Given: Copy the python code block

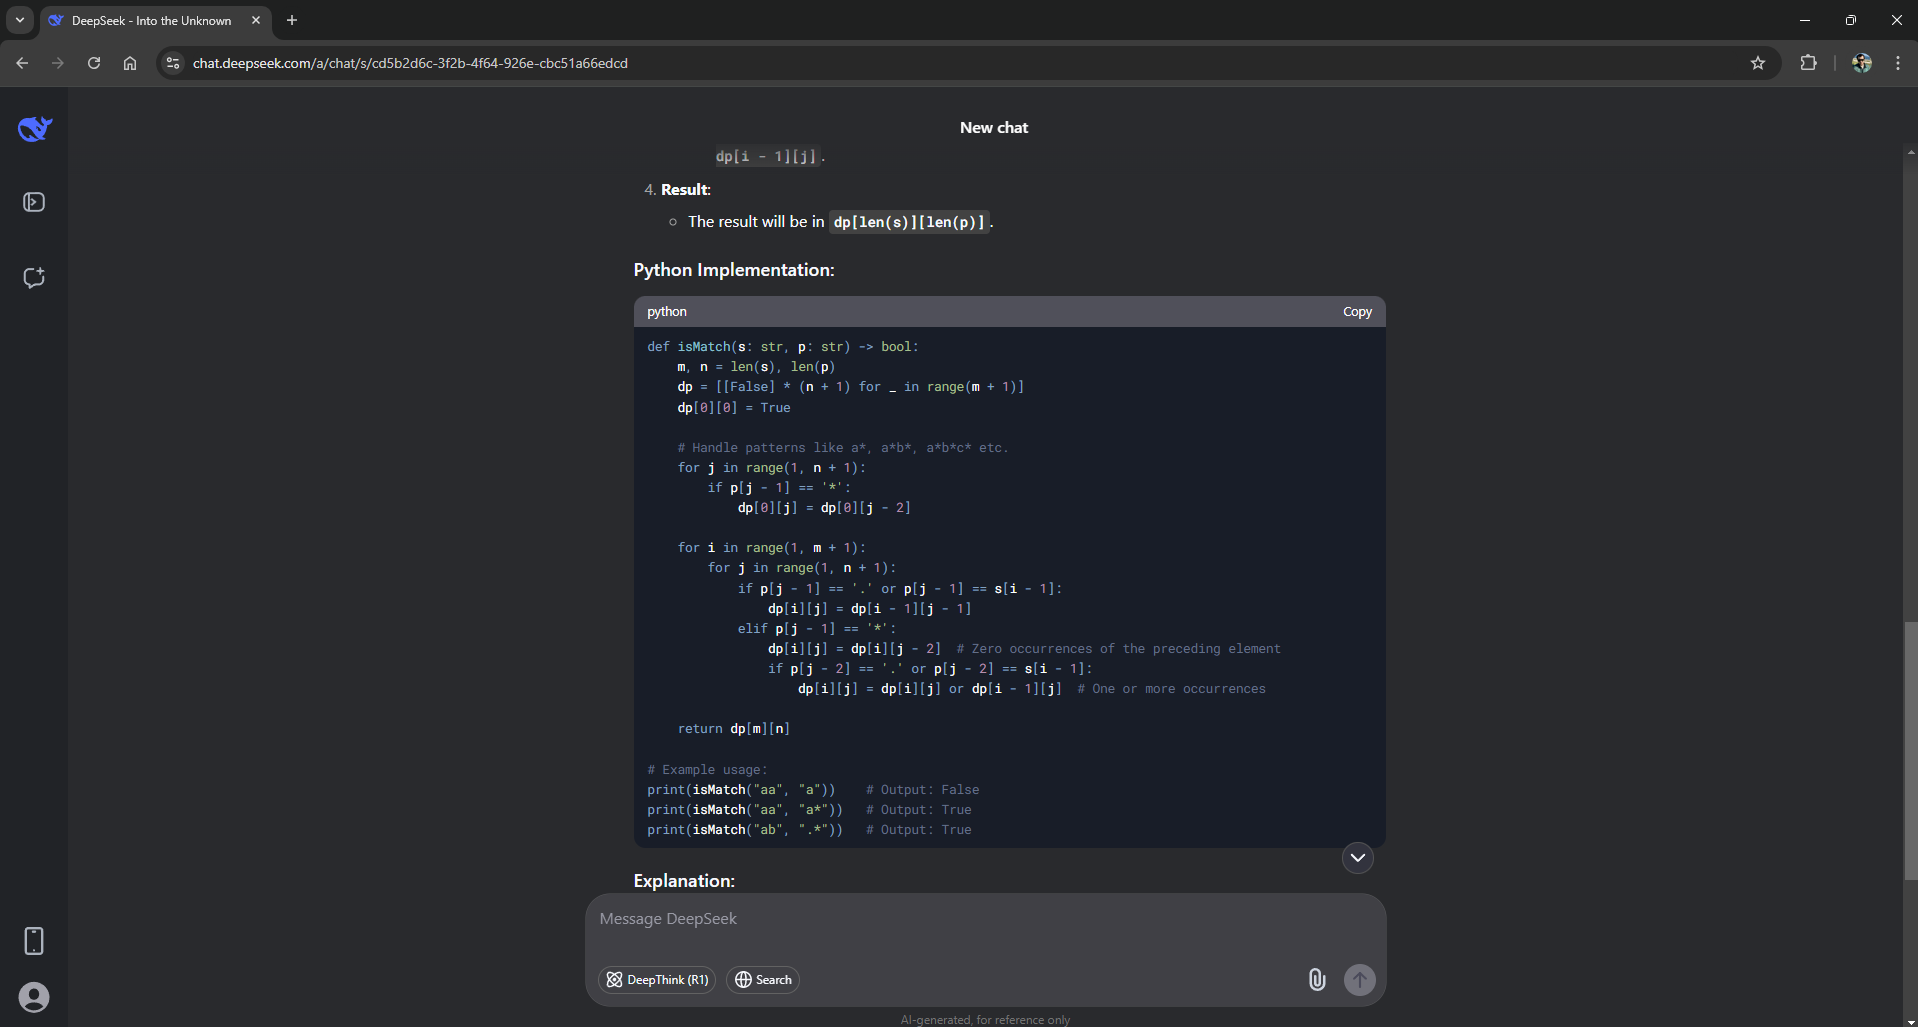Looking at the screenshot, I should pyautogui.click(x=1357, y=312).
